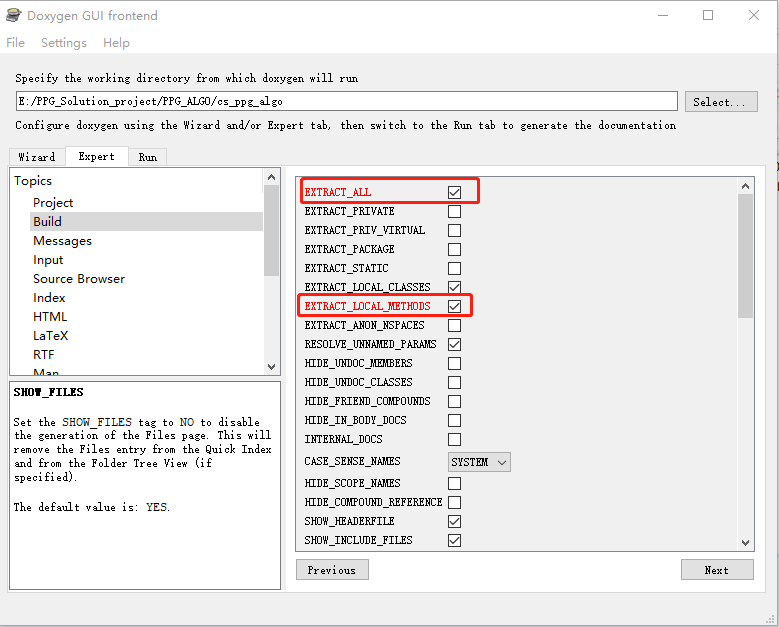The width and height of the screenshot is (779, 627).
Task: Maximize the Doxygen GUI window
Action: 708,15
